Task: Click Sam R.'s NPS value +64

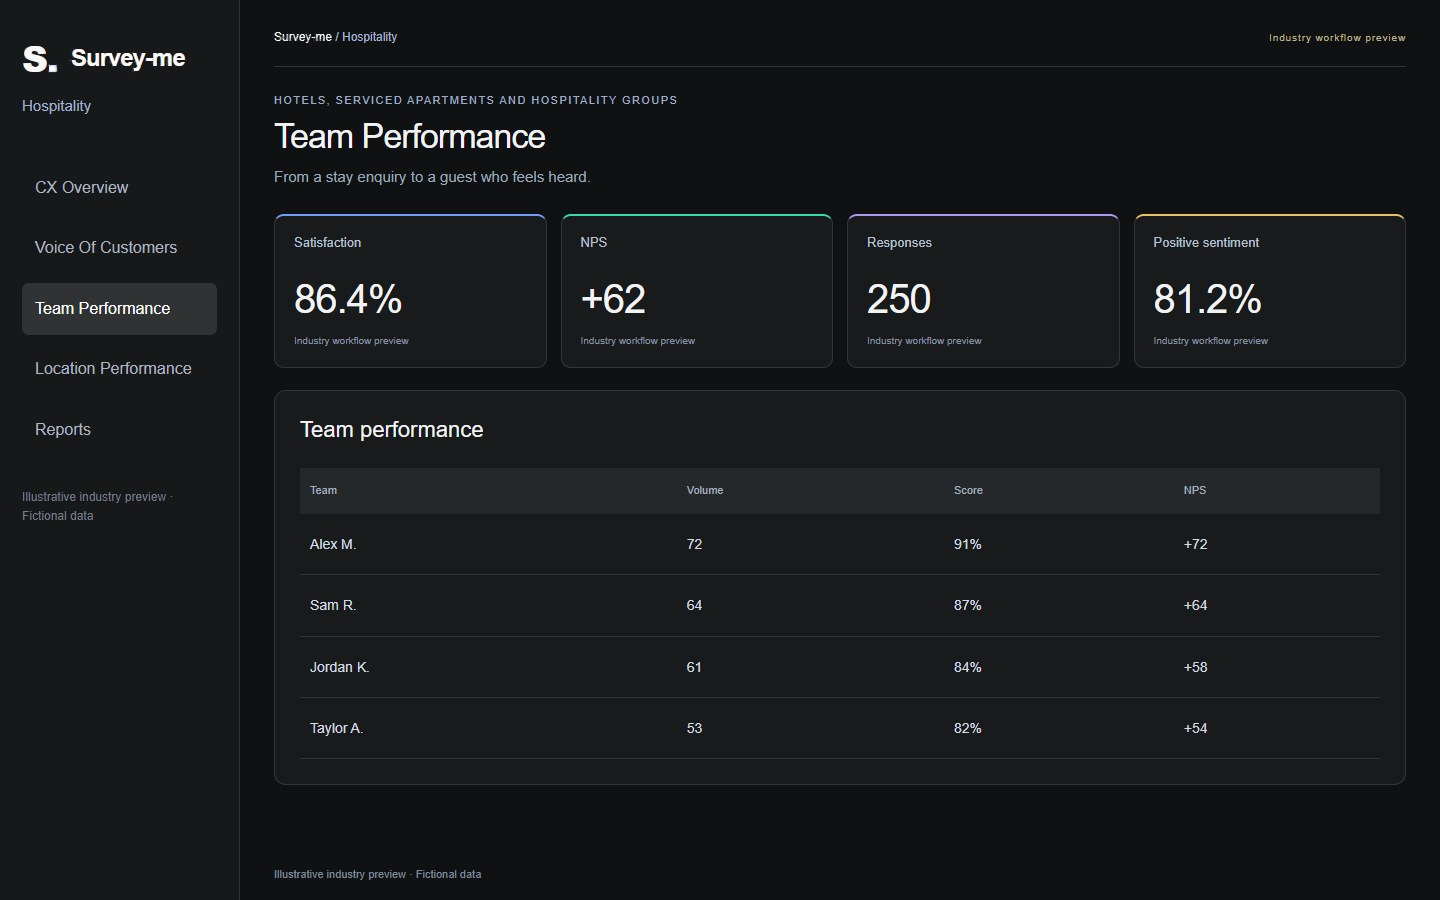Action: 1196,605
